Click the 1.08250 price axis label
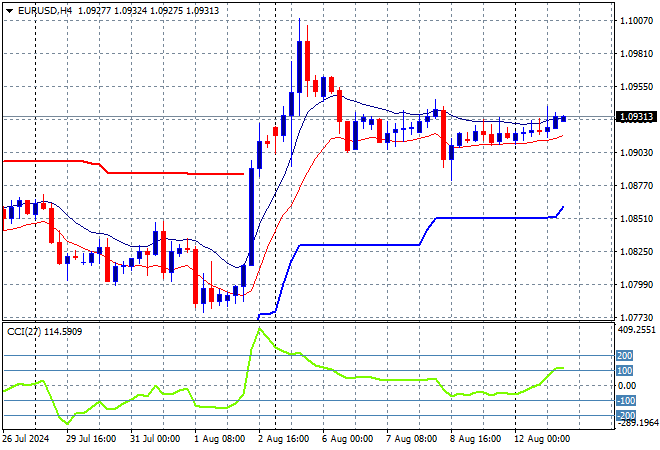Screen dimensions: 660x450 [x=637, y=251]
